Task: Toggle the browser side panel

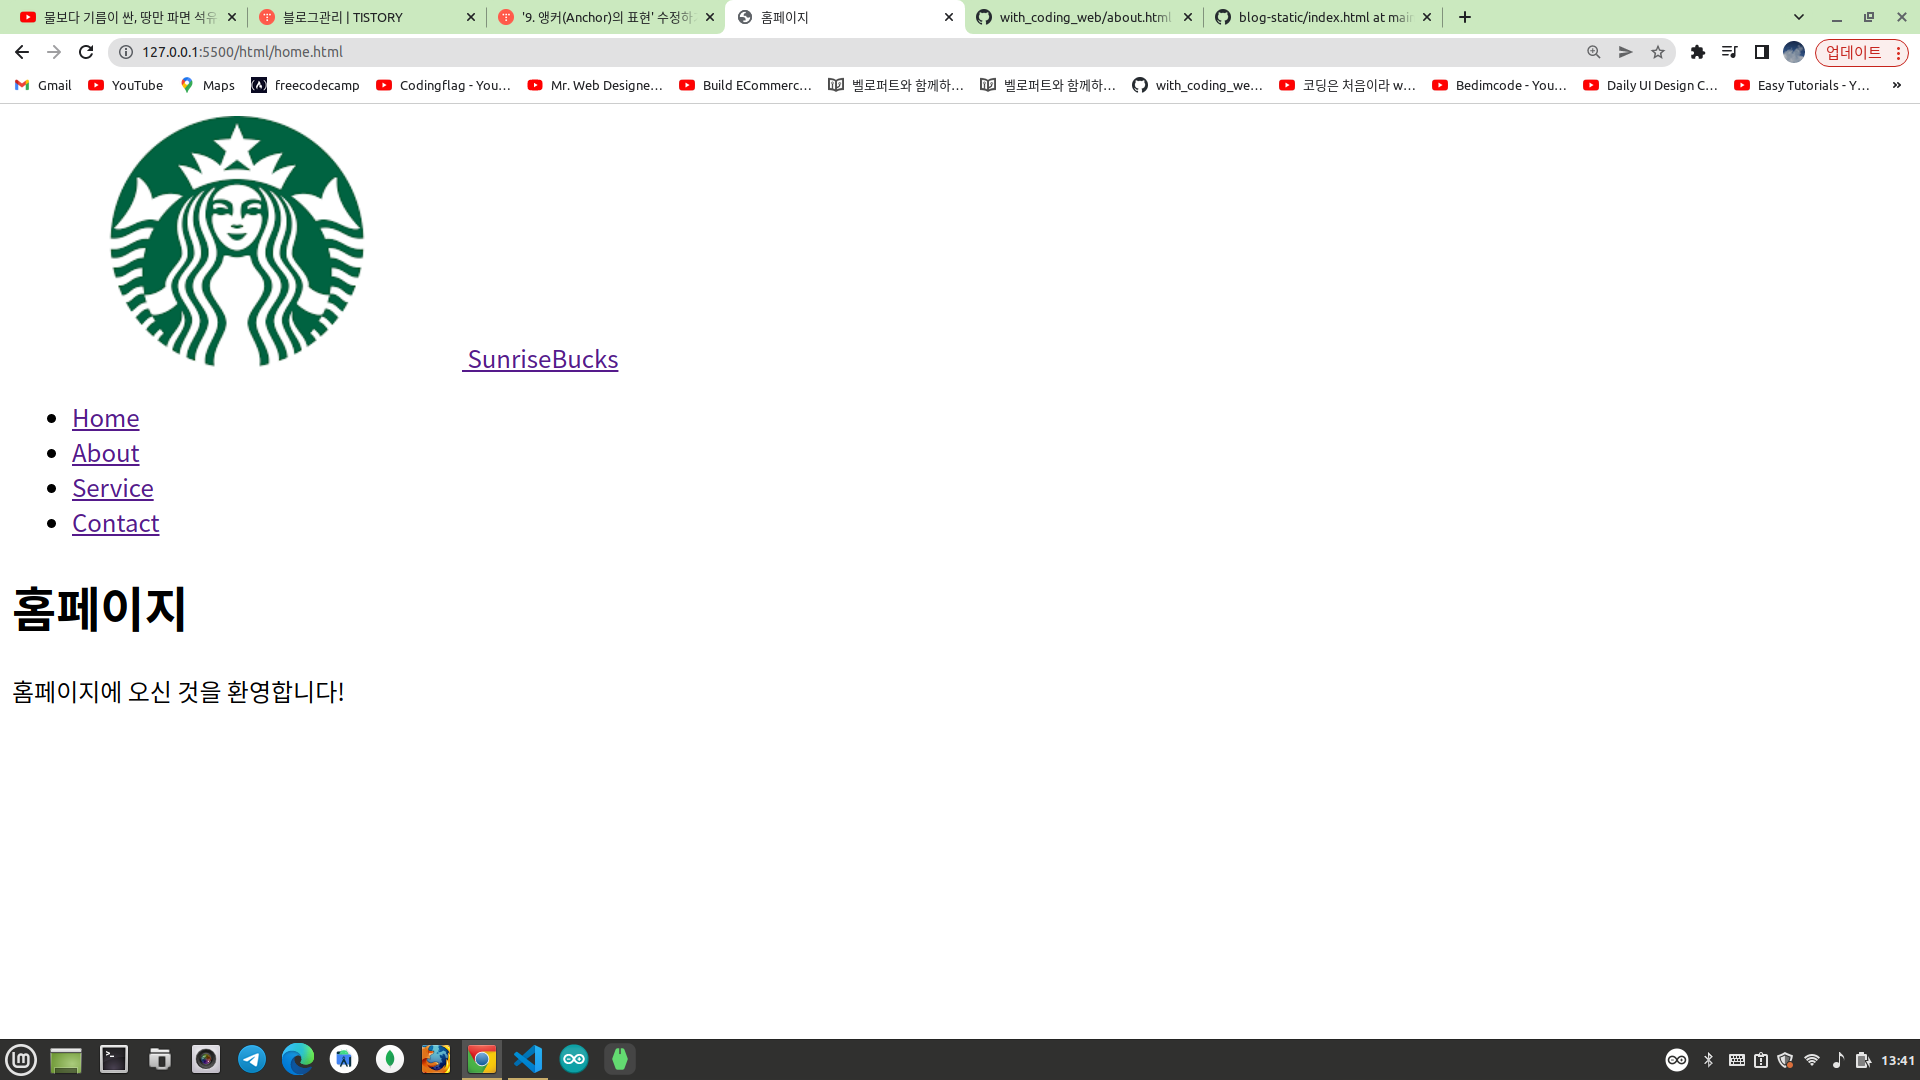Action: 1762,52
